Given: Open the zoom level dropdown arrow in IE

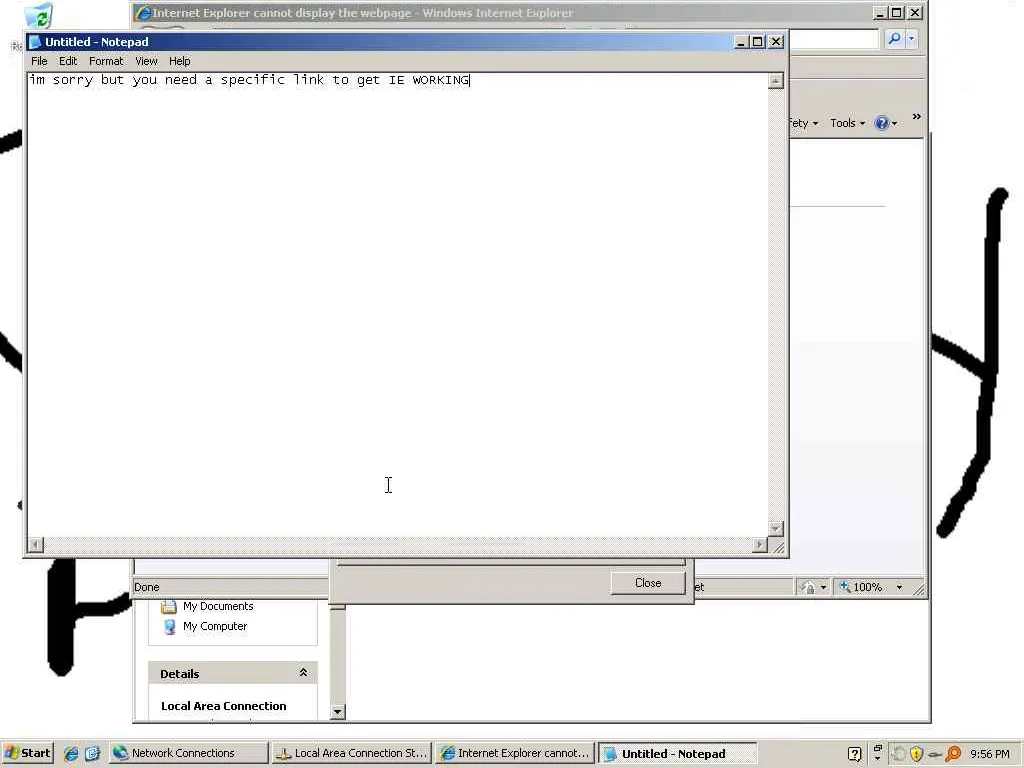Looking at the screenshot, I should tap(899, 587).
